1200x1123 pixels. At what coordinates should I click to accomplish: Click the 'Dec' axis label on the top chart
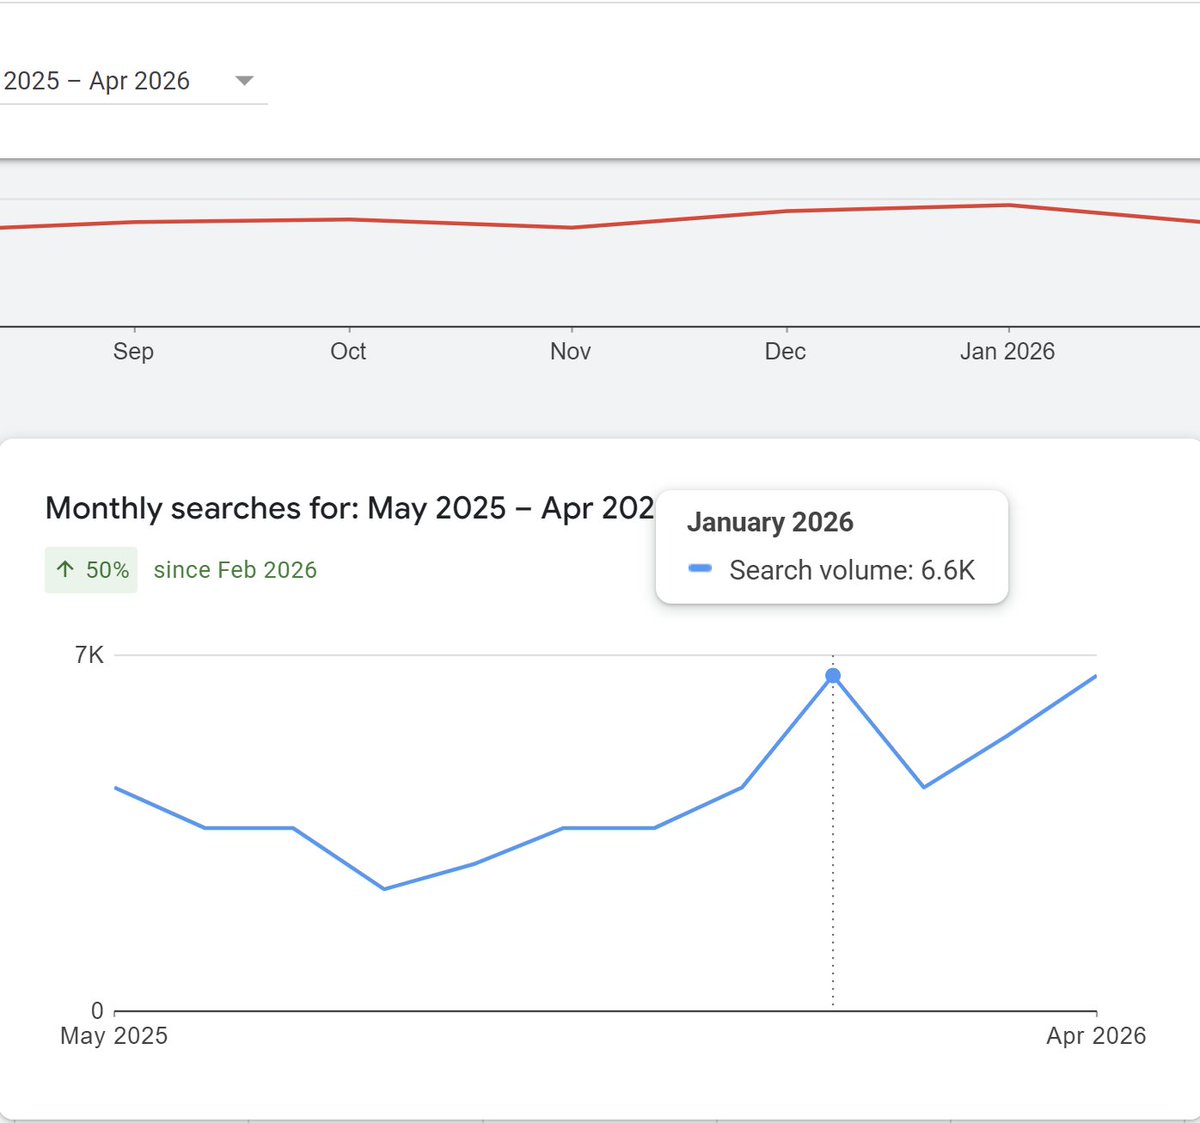pos(785,351)
